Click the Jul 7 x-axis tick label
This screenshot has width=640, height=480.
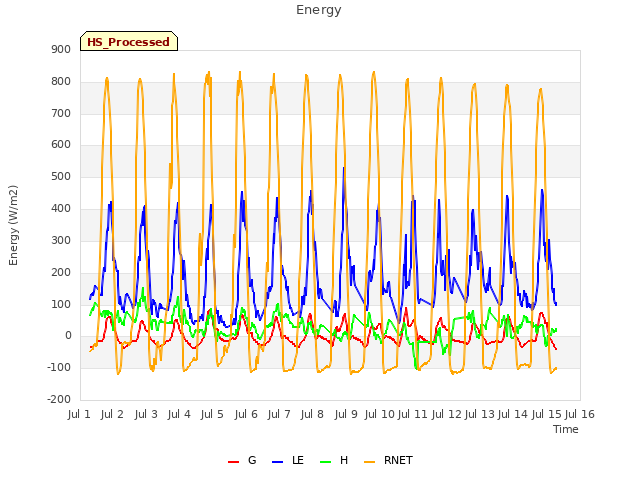click(x=279, y=414)
